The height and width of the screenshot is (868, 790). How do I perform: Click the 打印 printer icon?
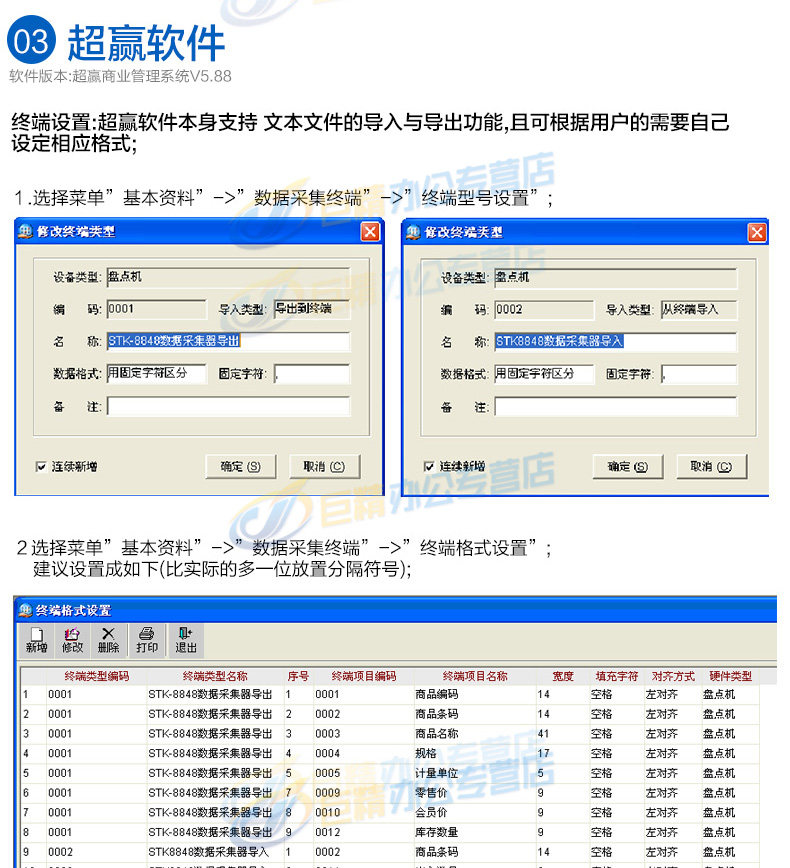[x=147, y=640]
